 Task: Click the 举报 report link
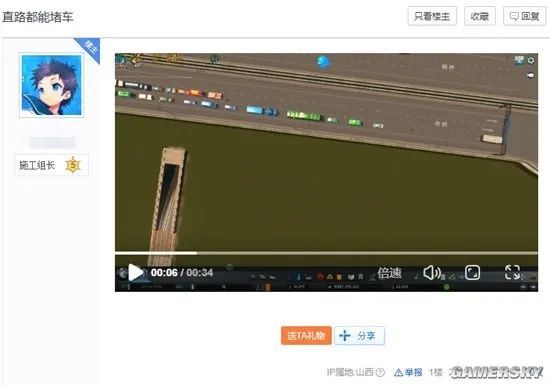tap(408, 372)
